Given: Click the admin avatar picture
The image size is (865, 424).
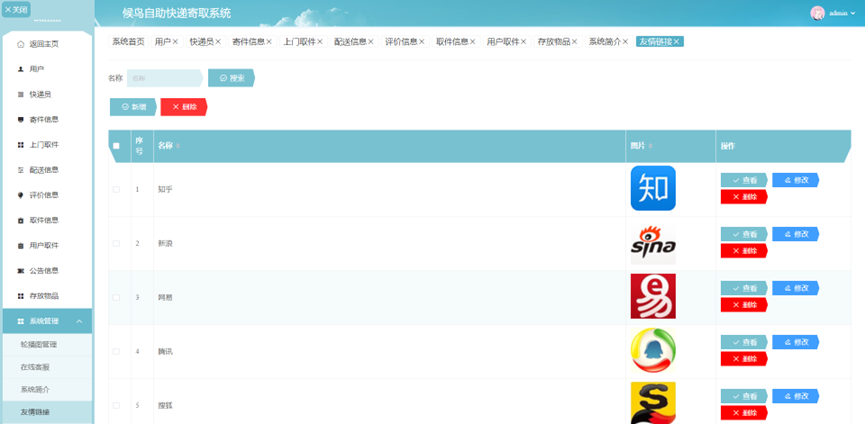Looking at the screenshot, I should coord(817,13).
